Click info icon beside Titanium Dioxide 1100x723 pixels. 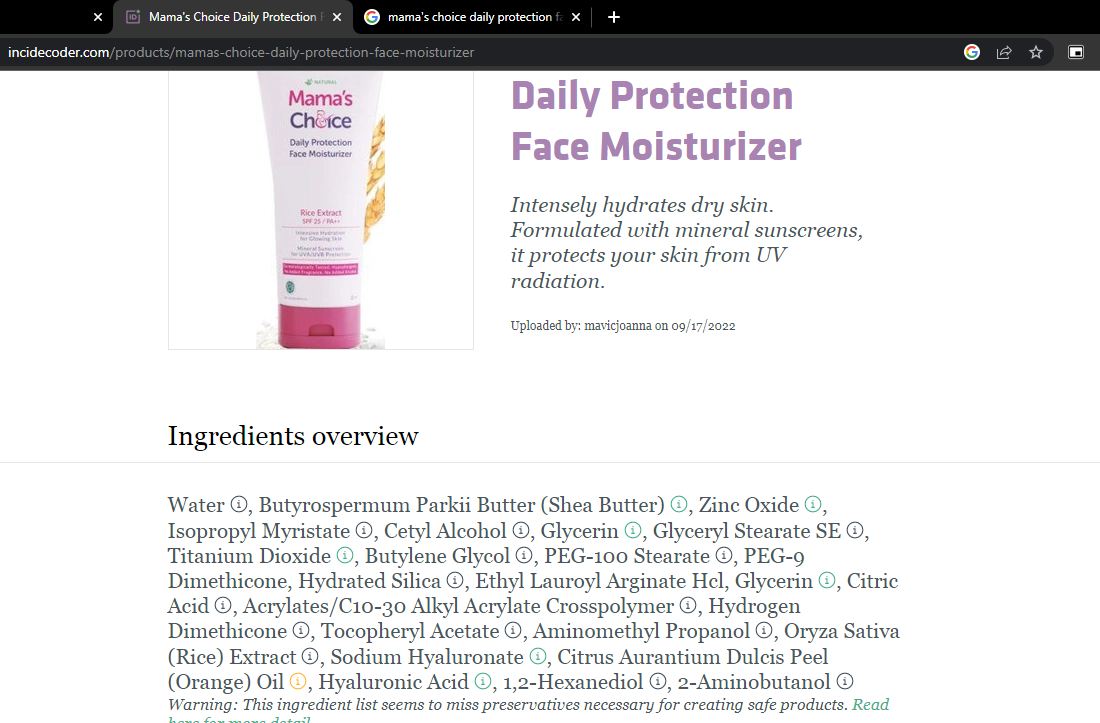(344, 555)
